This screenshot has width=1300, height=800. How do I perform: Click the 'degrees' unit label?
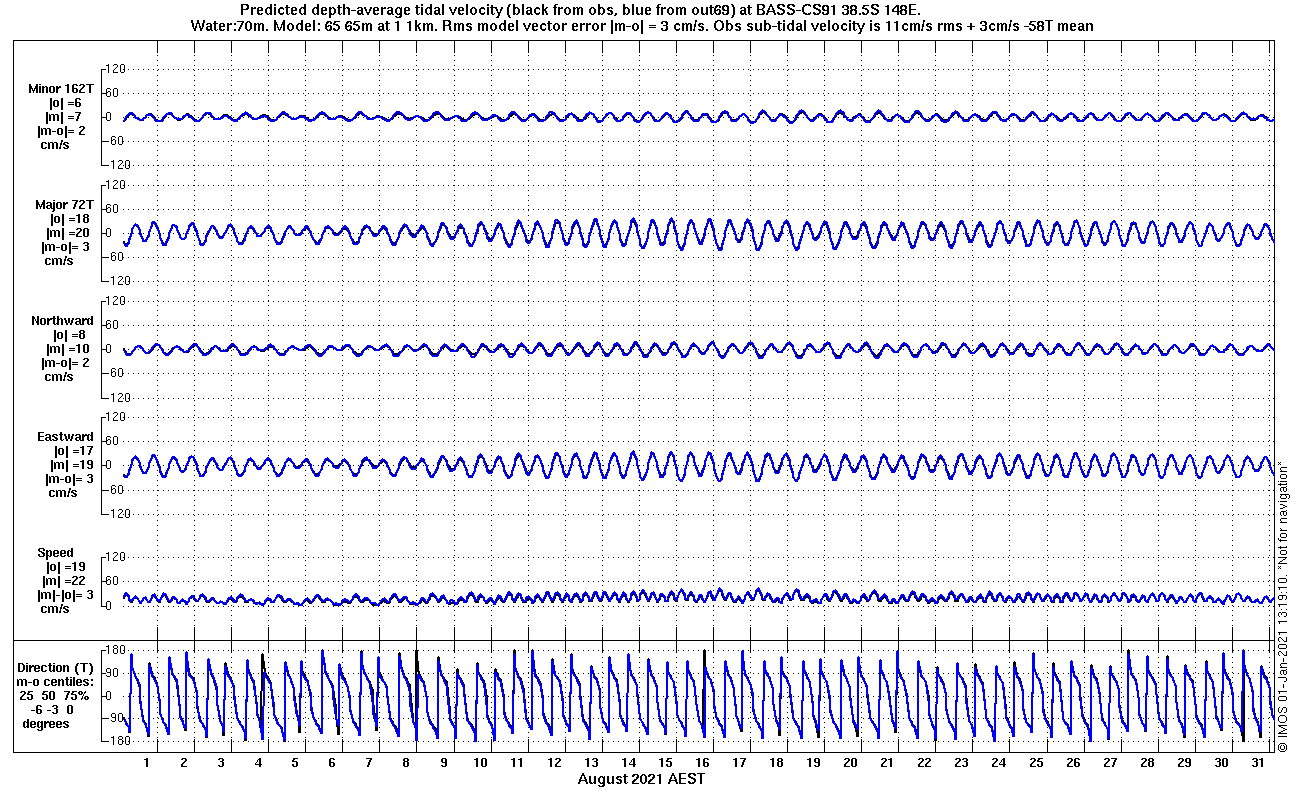(x=46, y=723)
